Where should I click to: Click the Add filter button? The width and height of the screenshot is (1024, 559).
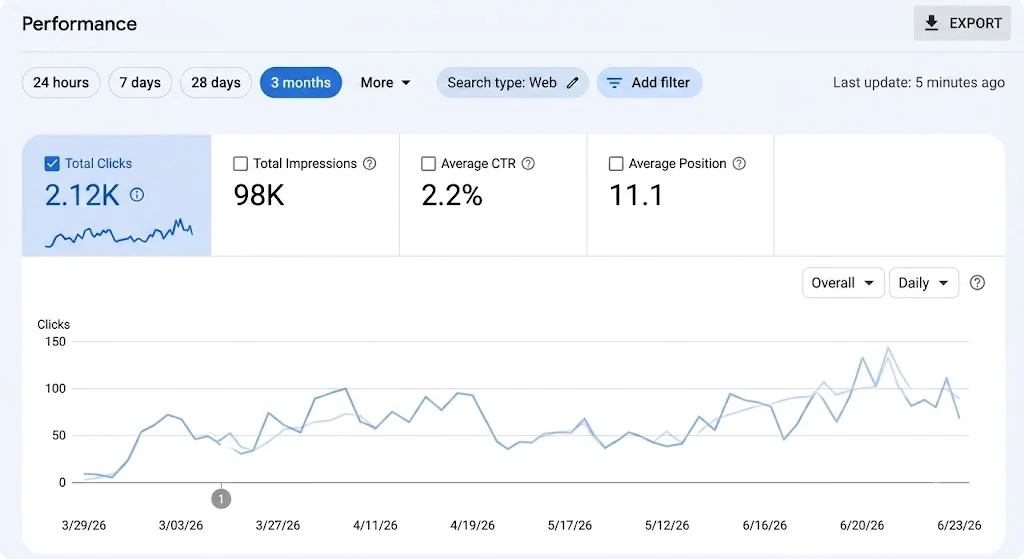click(649, 83)
